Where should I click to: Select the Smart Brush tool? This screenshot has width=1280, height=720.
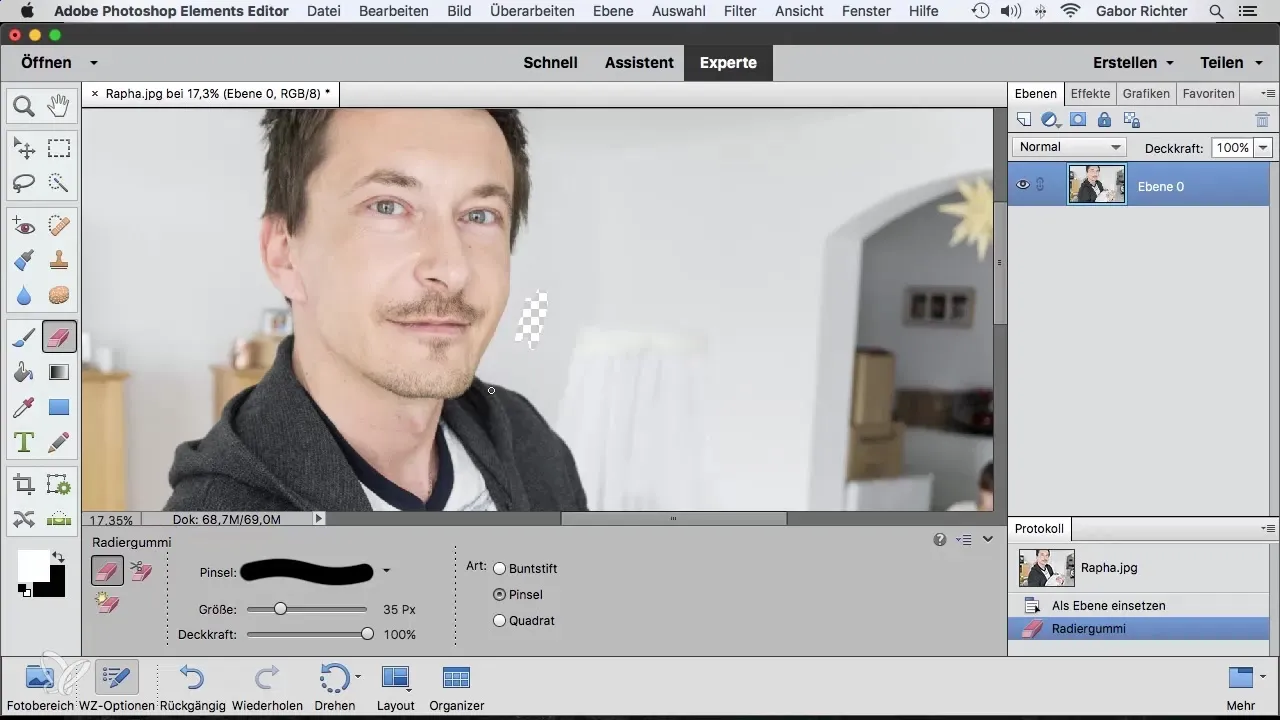(x=24, y=261)
